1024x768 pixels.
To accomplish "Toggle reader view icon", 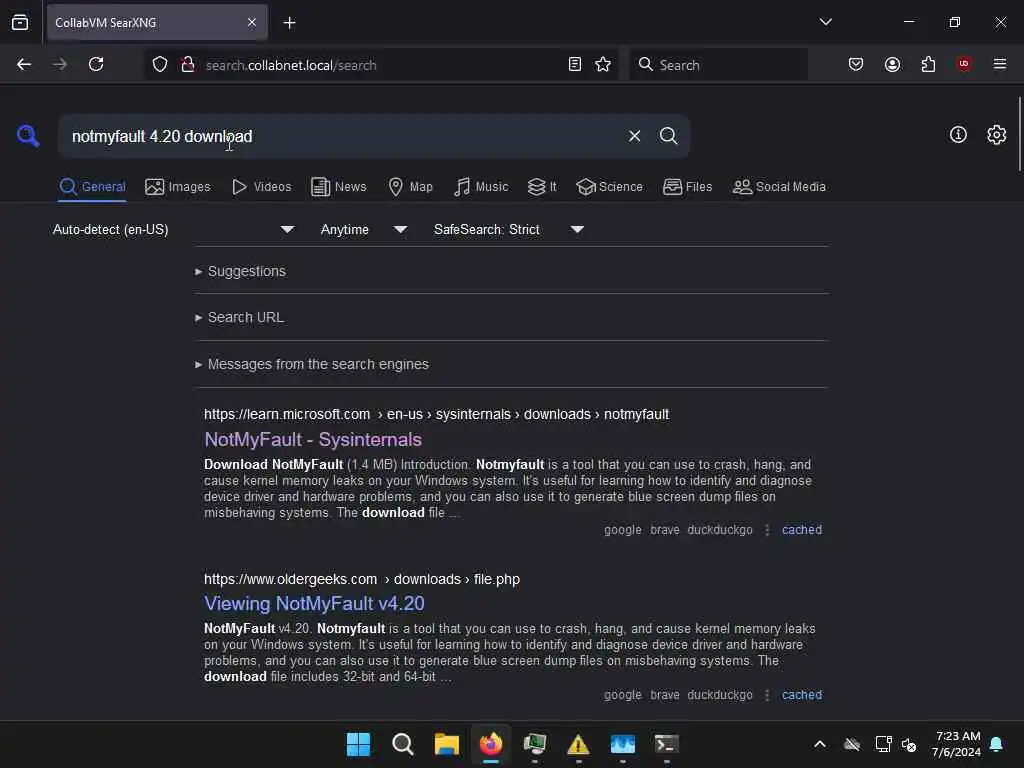I will (575, 64).
